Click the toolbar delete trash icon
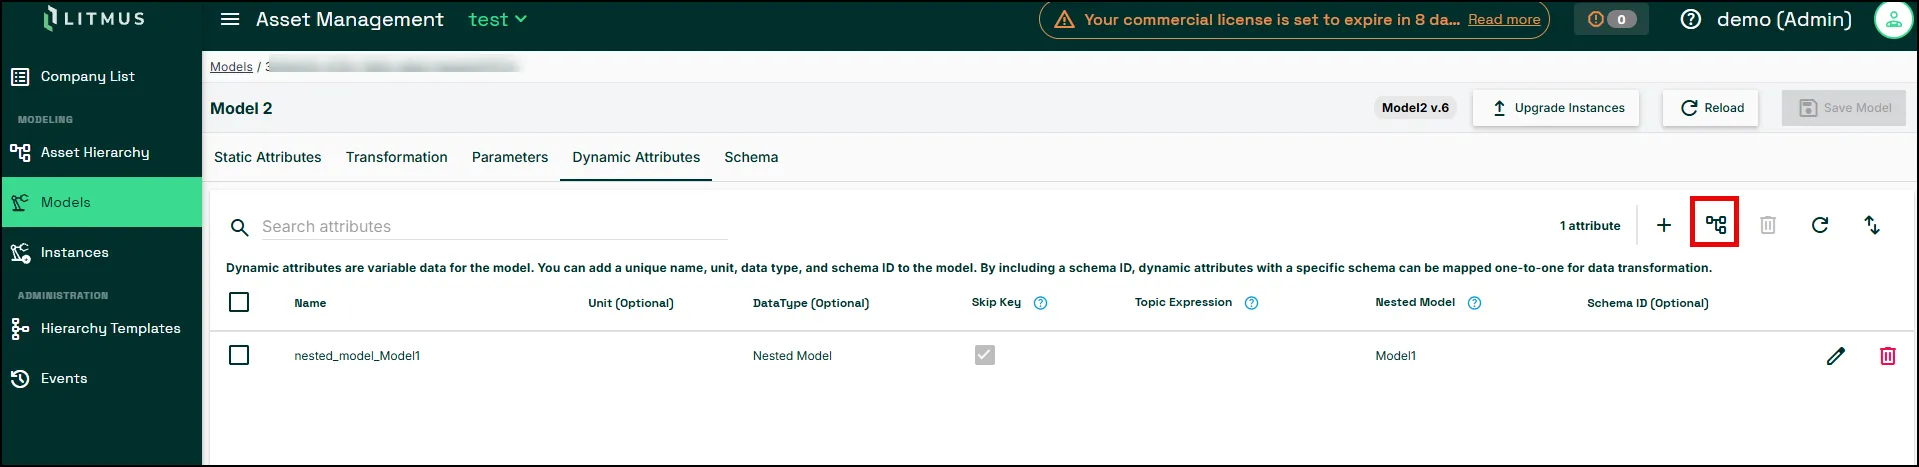 pyautogui.click(x=1768, y=225)
